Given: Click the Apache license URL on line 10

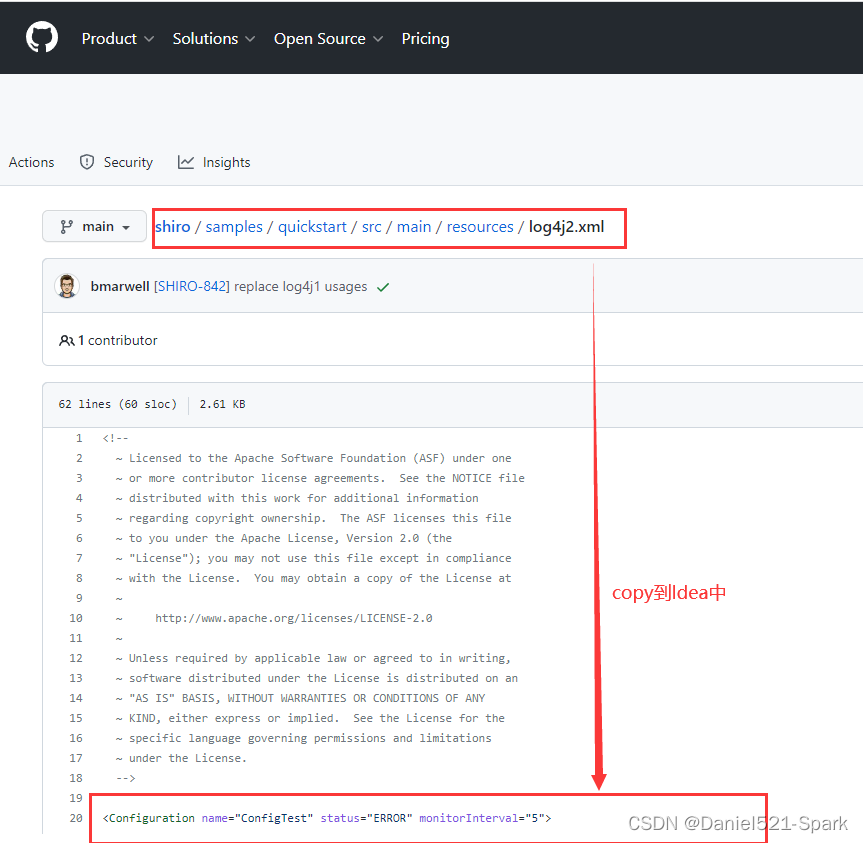Looking at the screenshot, I should tap(293, 618).
